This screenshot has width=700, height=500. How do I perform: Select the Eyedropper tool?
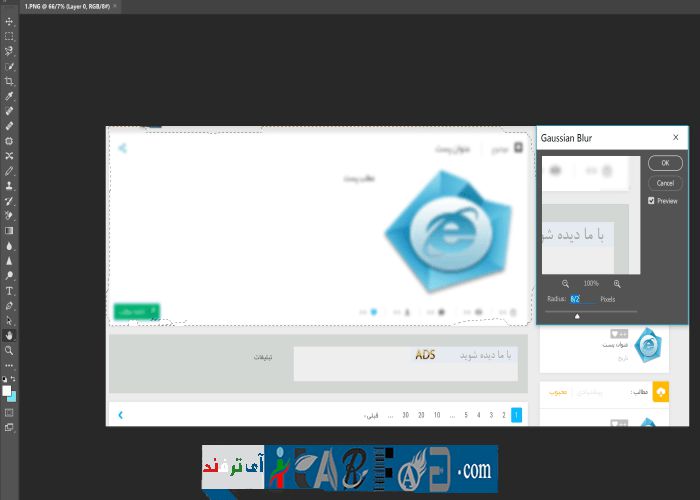9,96
